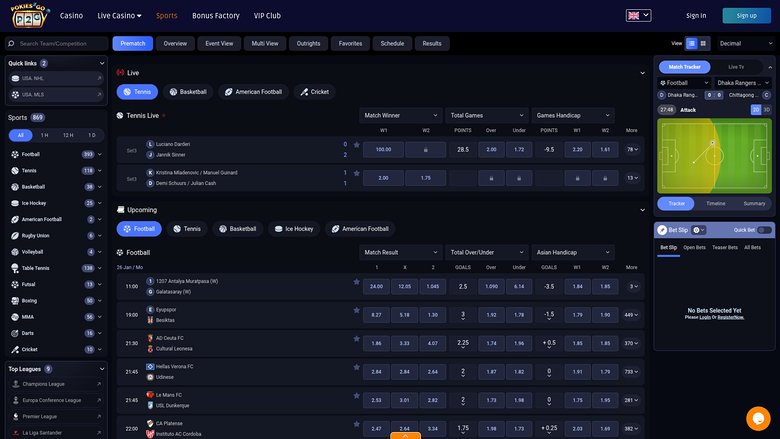Viewport: 780px width, 439px height.
Task: Click MMA icon in sidebar
Action: 15,317
